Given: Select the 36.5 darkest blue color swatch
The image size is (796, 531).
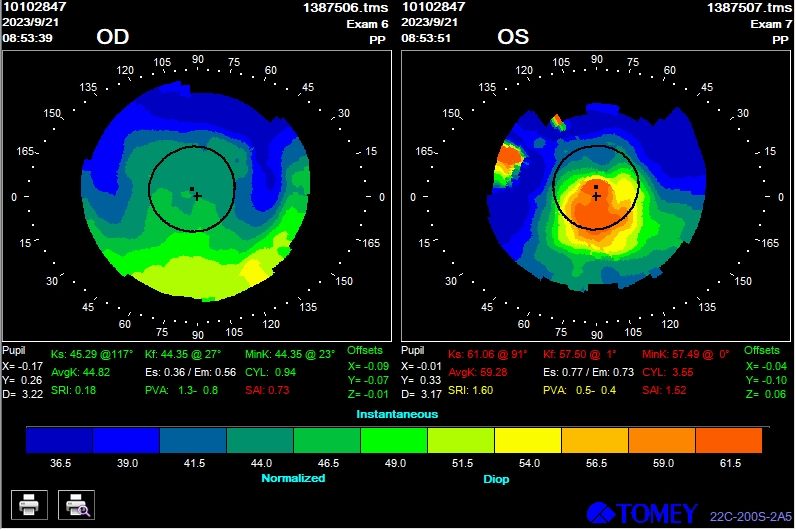Looking at the screenshot, I should [x=59, y=440].
